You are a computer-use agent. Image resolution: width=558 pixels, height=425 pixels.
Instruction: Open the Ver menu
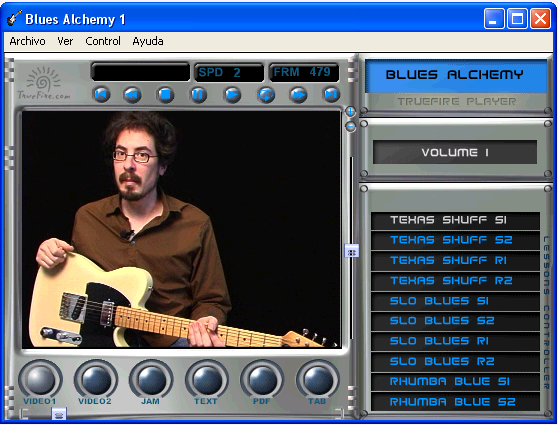pyautogui.click(x=65, y=41)
